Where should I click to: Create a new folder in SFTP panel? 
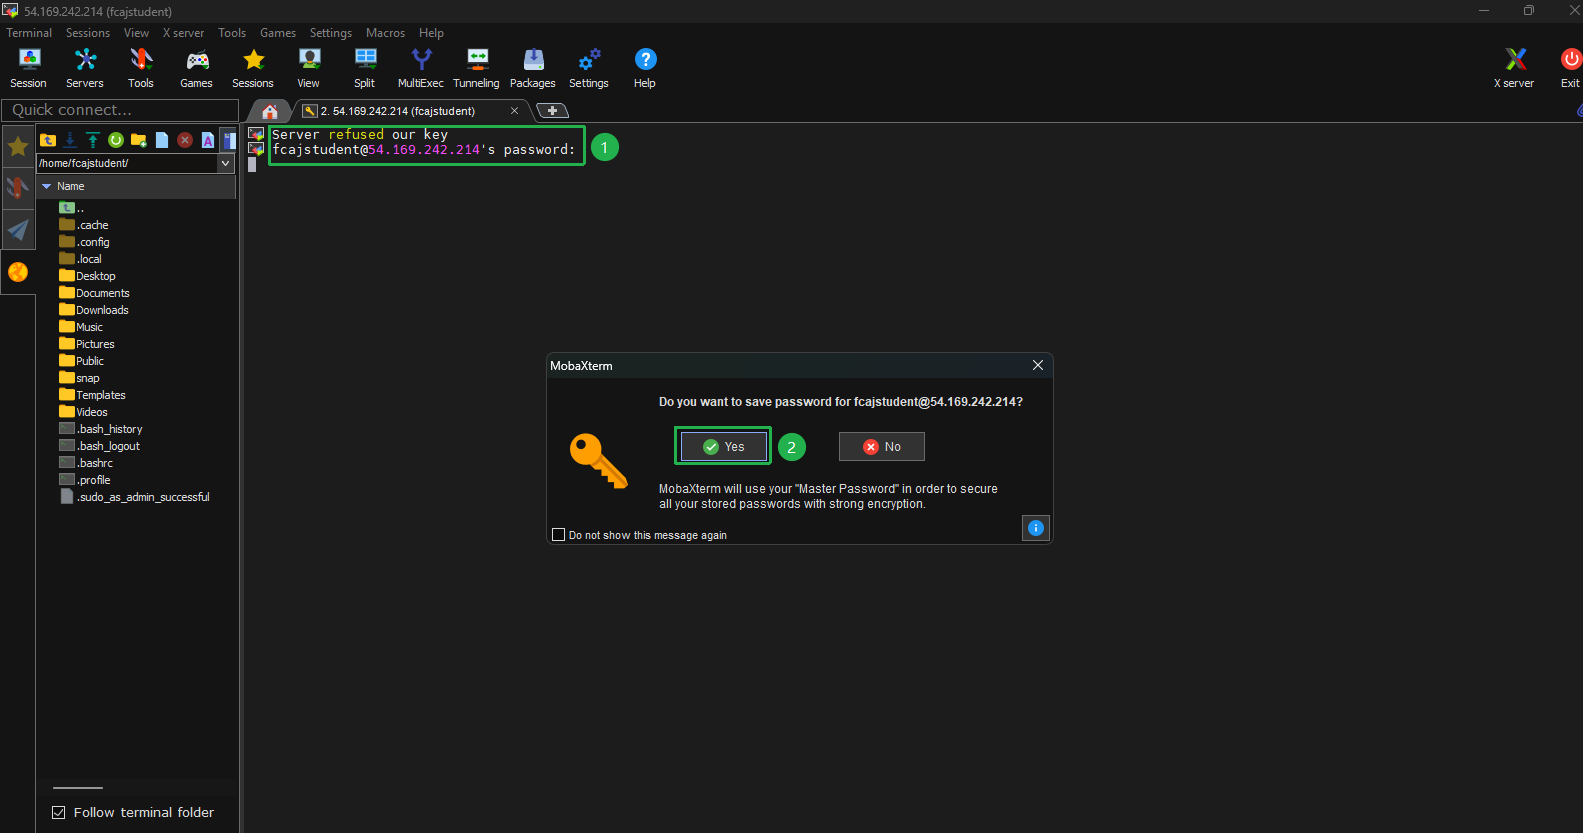click(x=139, y=140)
